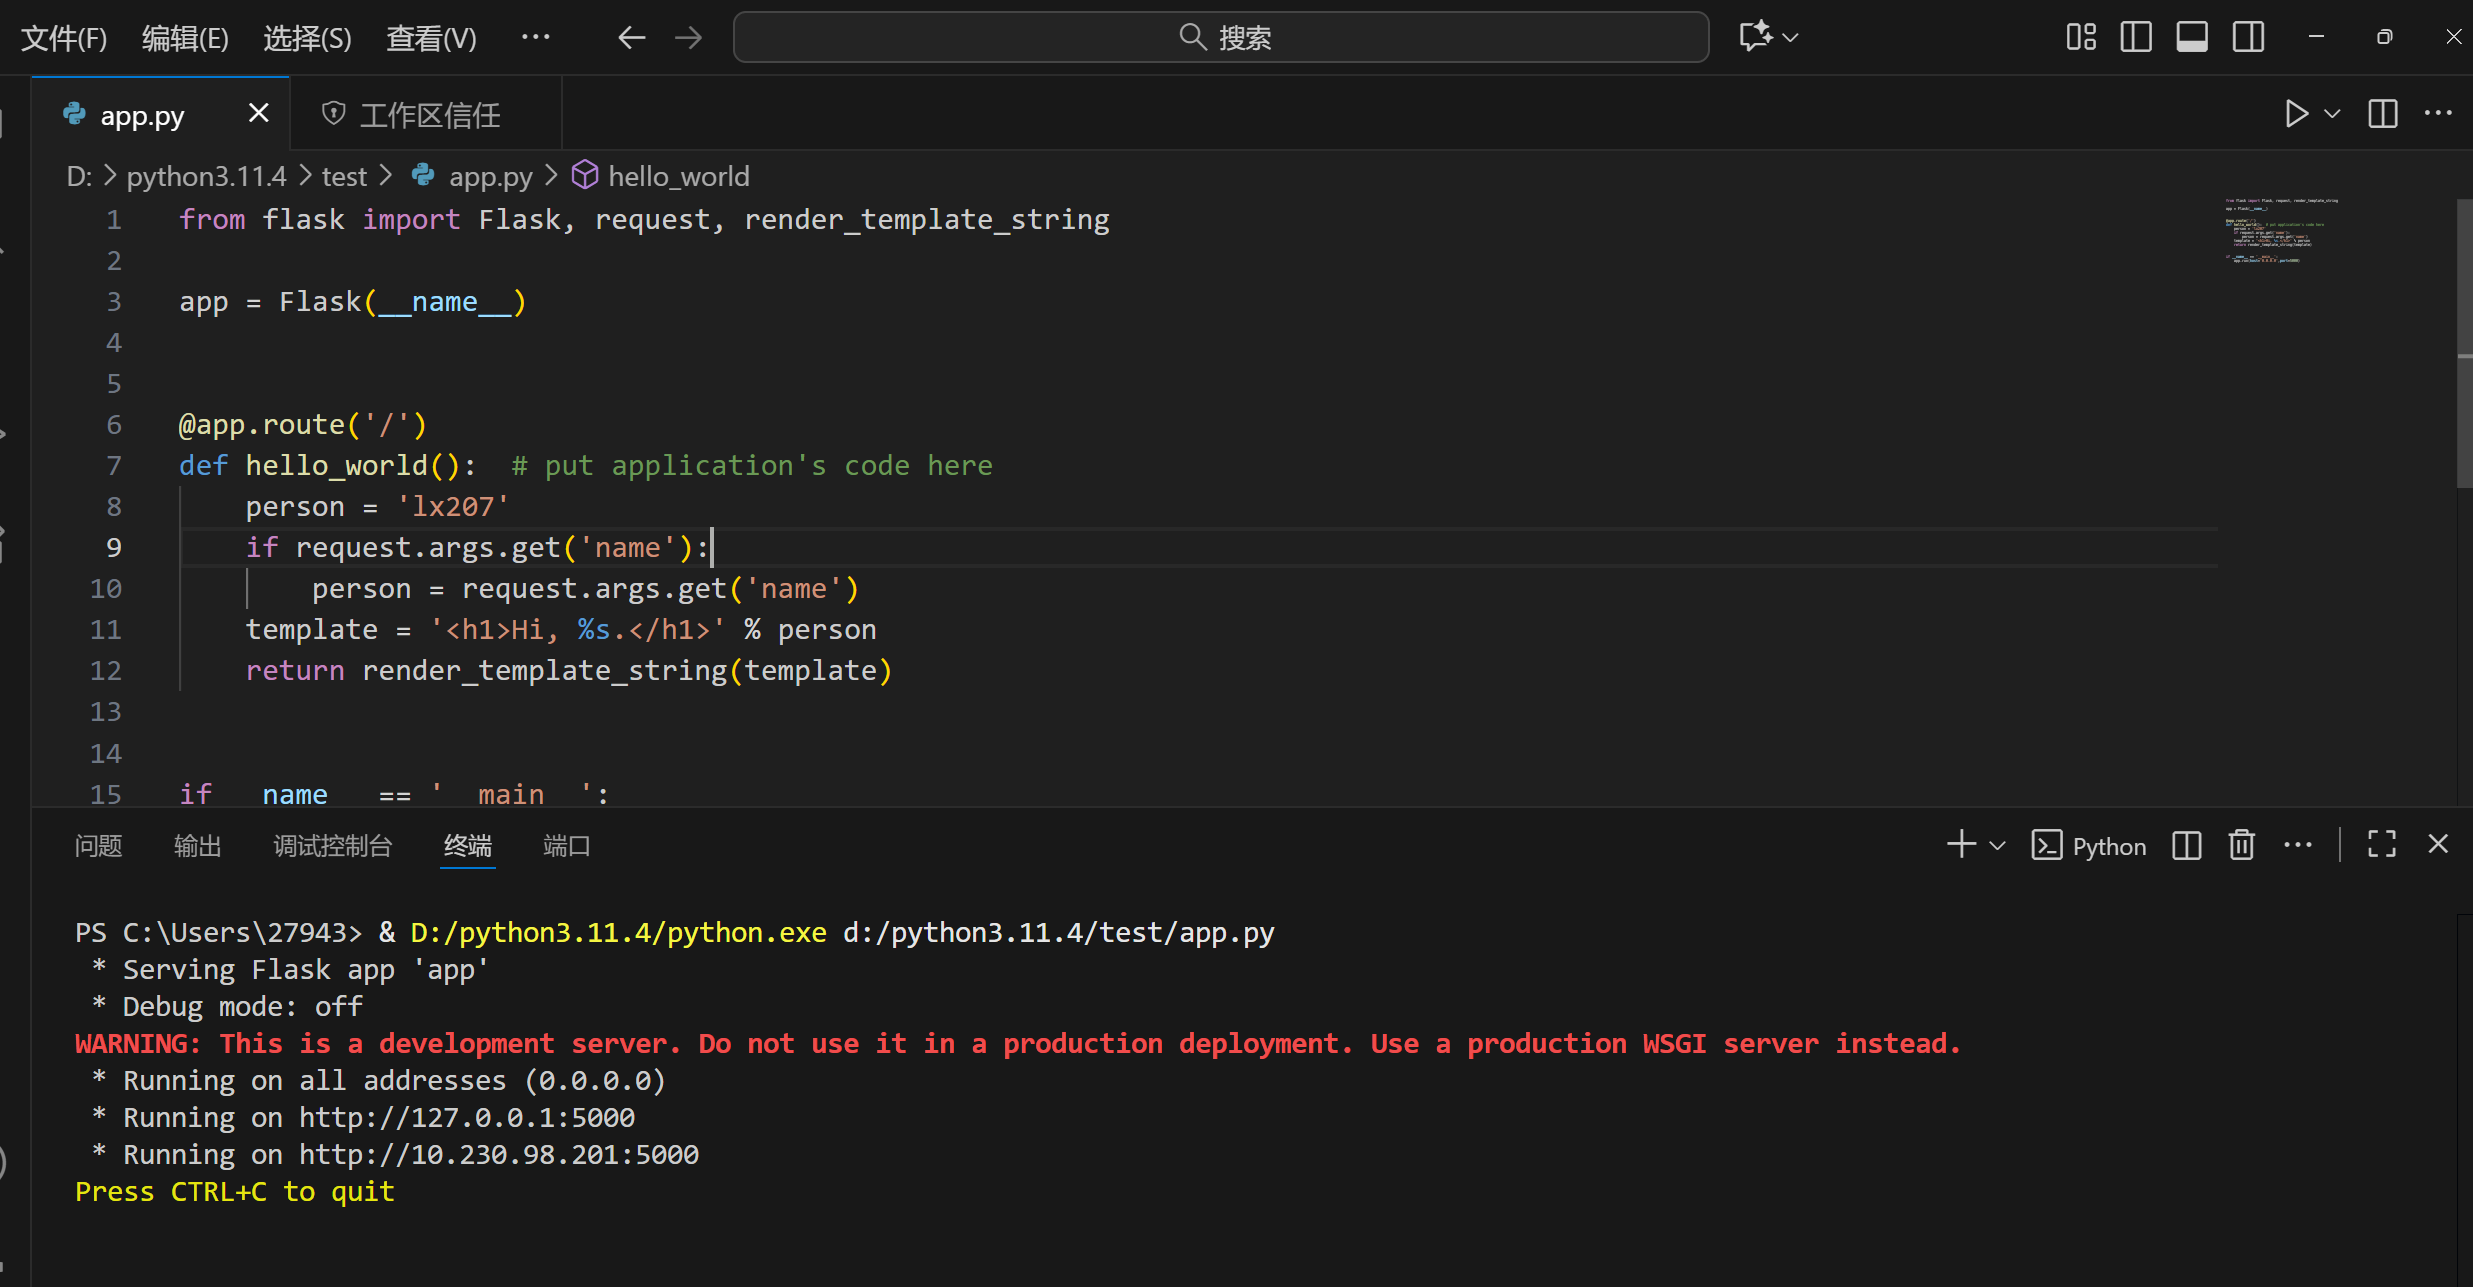This screenshot has height=1287, width=2473.
Task: Run the Python file with play icon
Action: tap(2296, 114)
